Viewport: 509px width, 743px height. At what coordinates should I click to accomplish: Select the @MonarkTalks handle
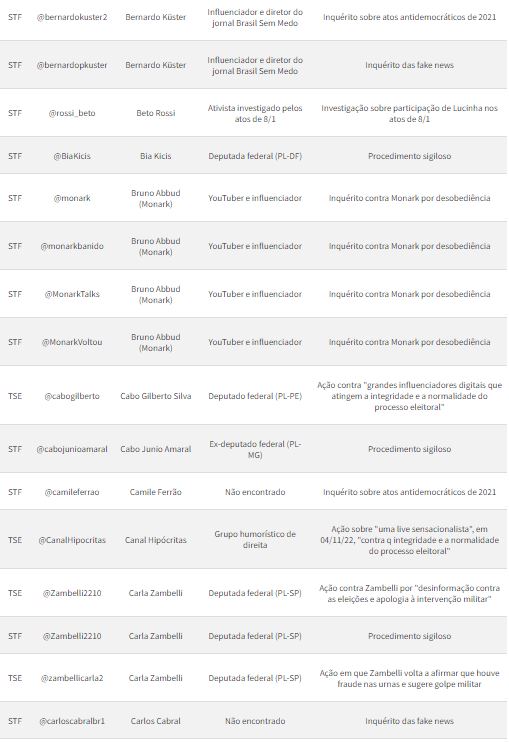[72, 294]
